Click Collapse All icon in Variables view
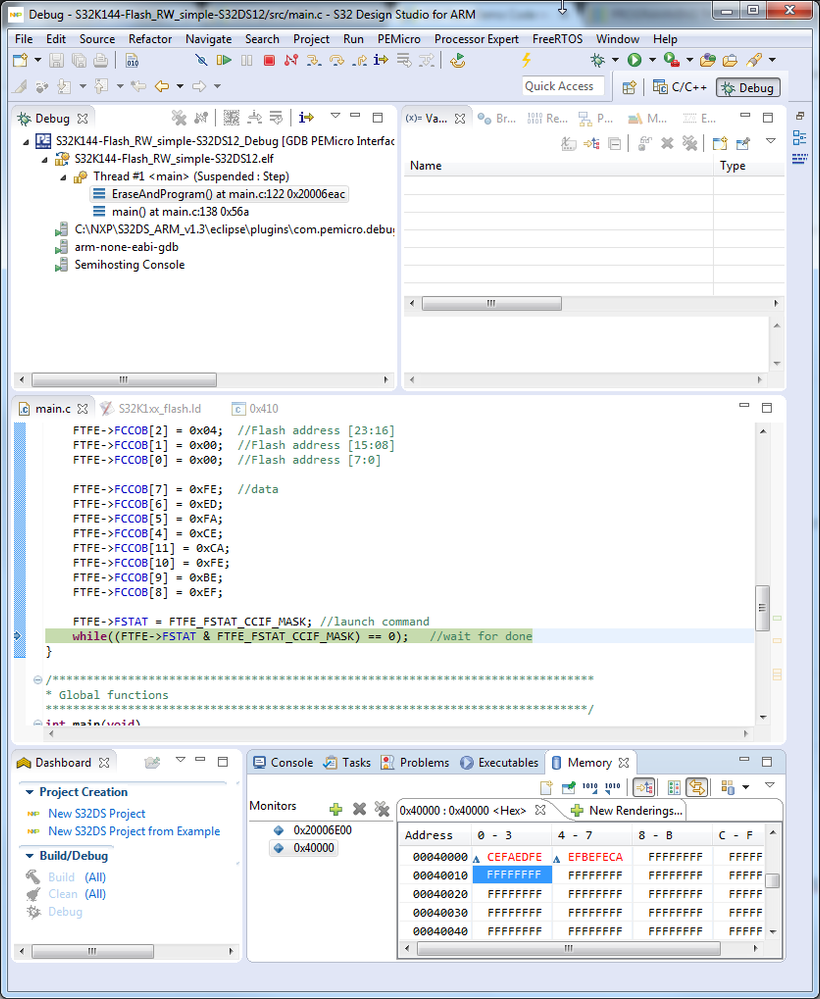The image size is (820, 999). tap(614, 143)
